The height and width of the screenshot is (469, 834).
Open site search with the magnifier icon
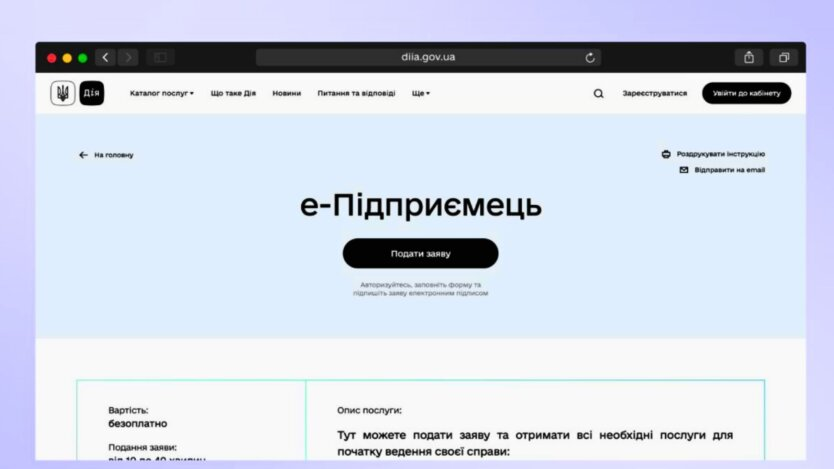(x=598, y=94)
